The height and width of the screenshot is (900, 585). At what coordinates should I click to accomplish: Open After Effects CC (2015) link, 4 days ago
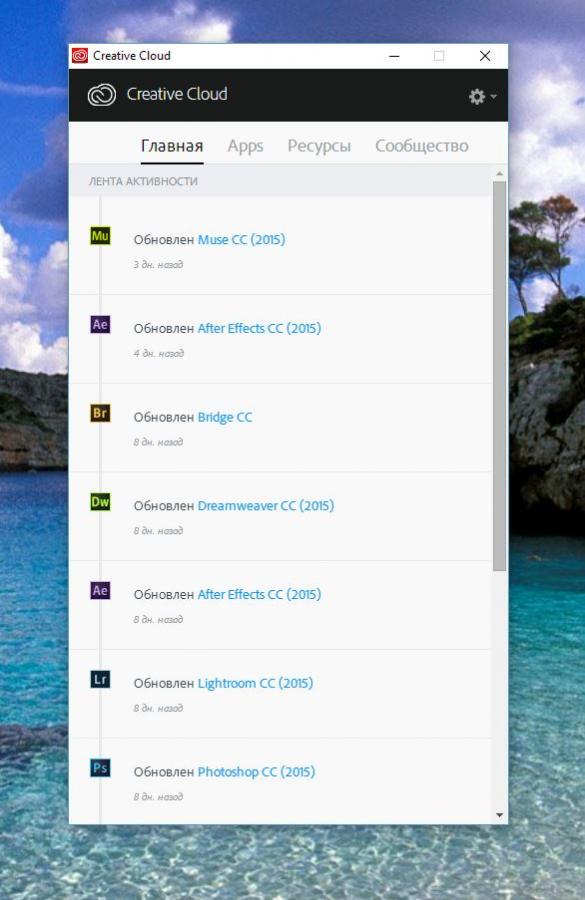point(259,328)
